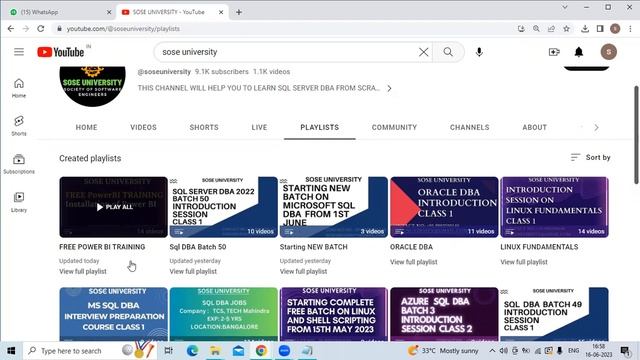640x360 pixels.
Task: Play all on FREE POWER BI TRAINING thumbnail
Action: tap(113, 207)
